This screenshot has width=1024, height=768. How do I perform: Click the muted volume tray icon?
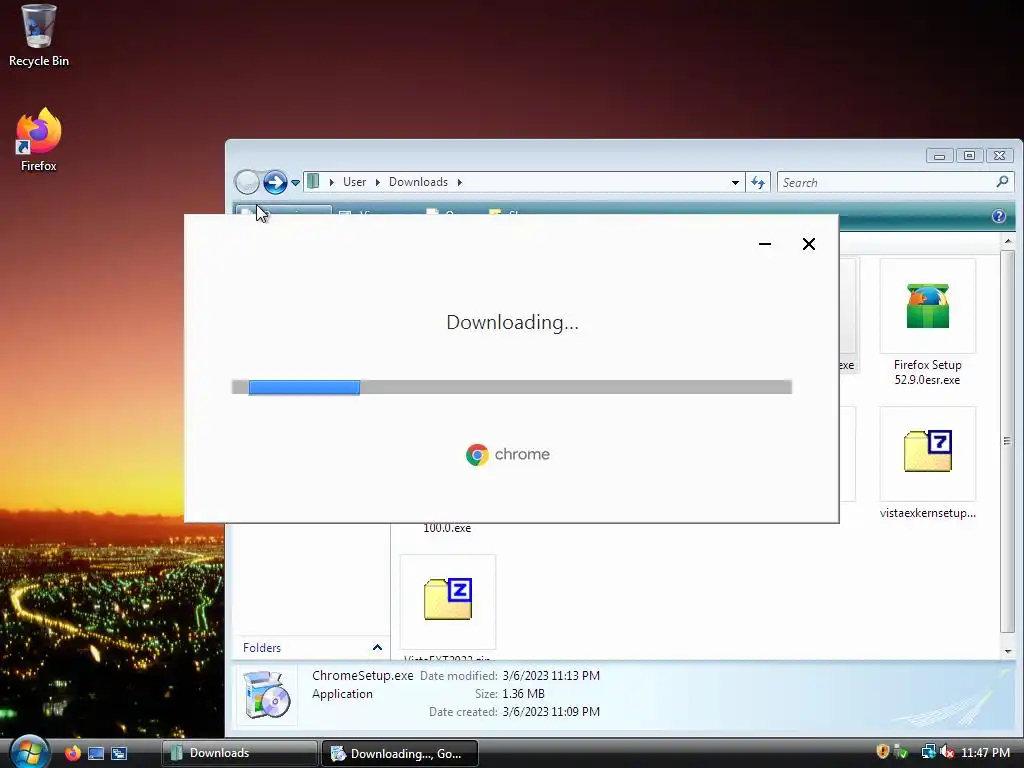point(947,752)
